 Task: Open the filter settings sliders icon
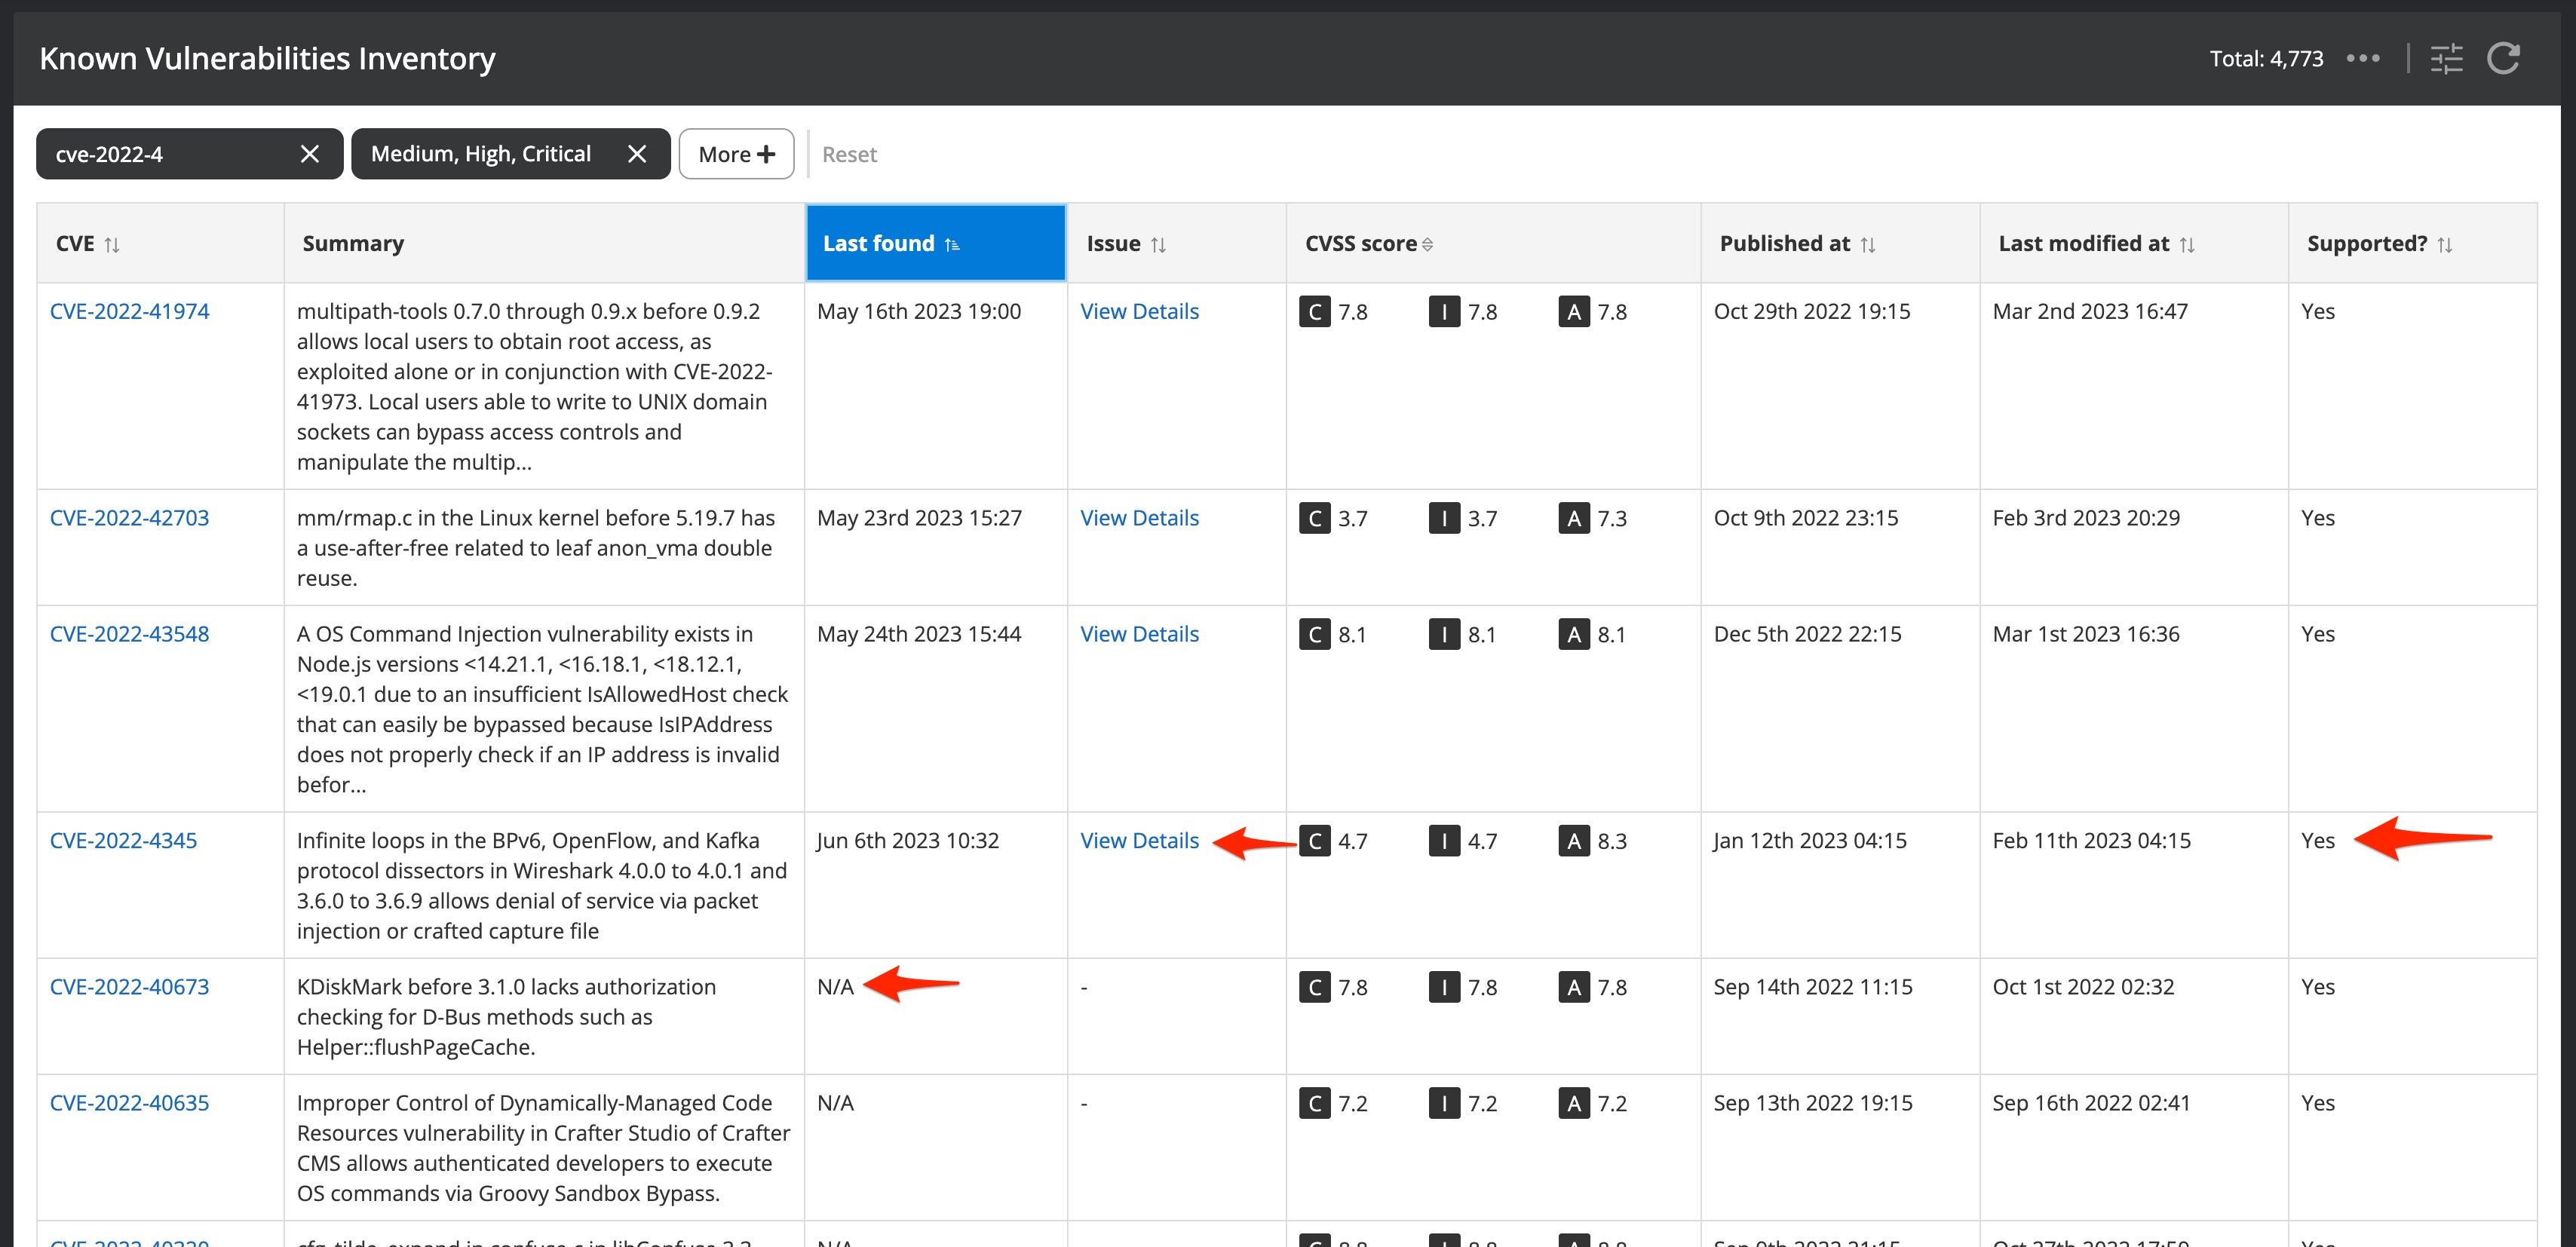click(x=2446, y=58)
